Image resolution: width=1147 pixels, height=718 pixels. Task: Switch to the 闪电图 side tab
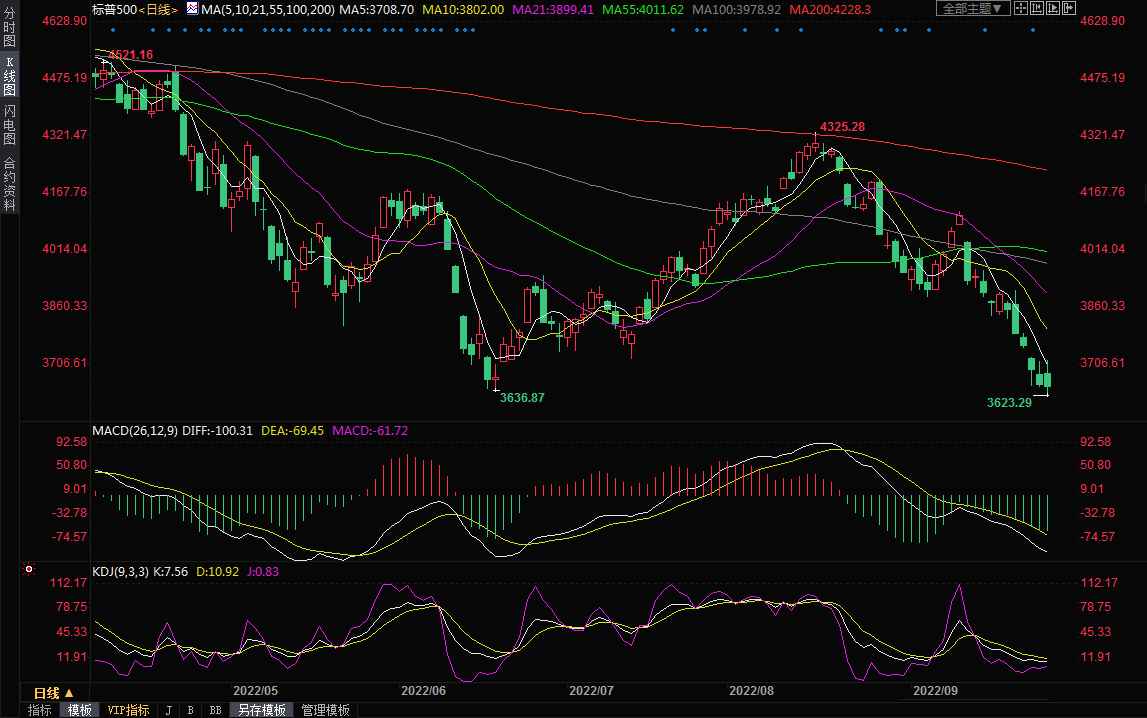tap(9, 125)
